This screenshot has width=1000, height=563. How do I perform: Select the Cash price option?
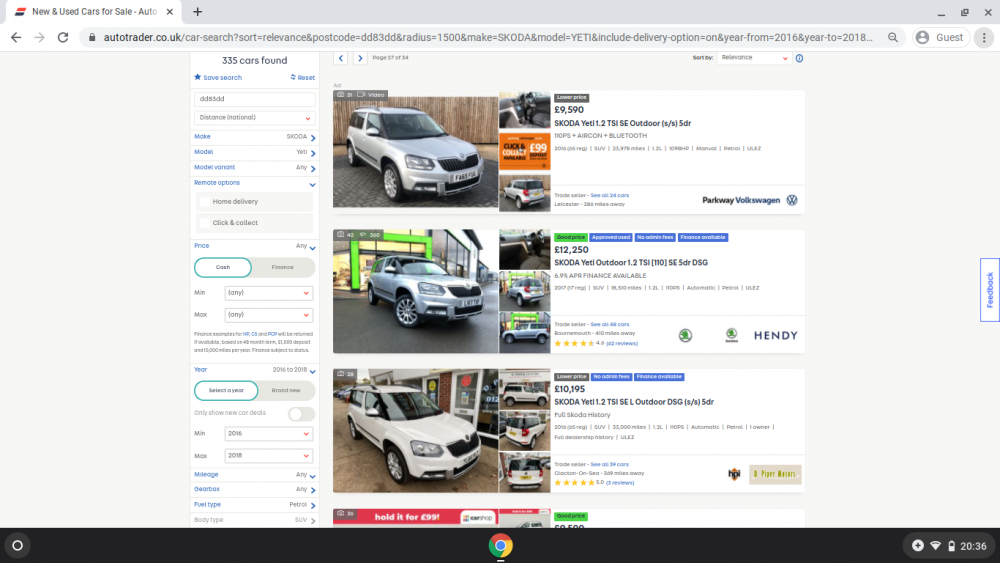pyautogui.click(x=223, y=267)
